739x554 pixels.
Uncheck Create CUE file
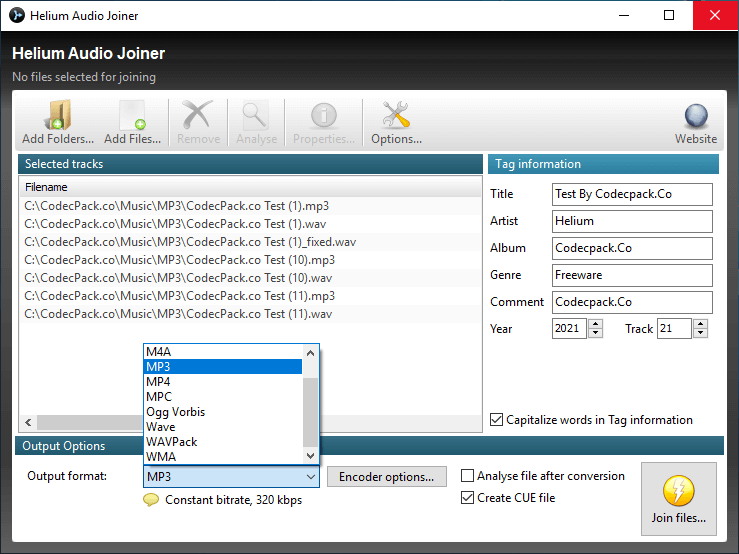coord(467,498)
